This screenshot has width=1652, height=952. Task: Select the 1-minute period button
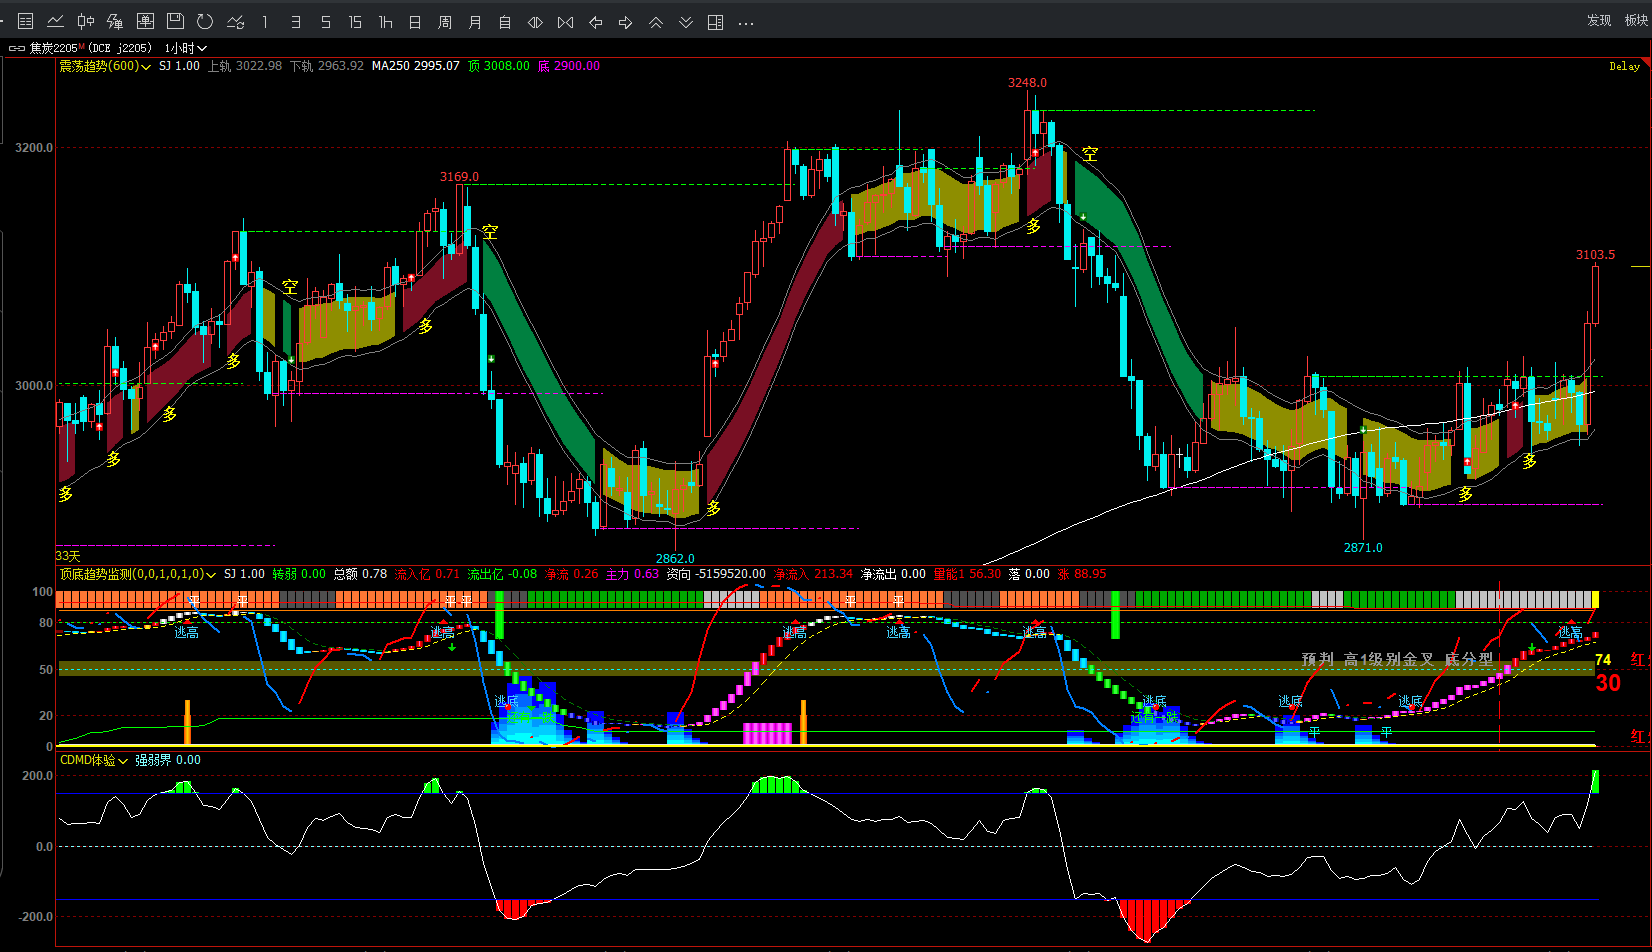tap(265, 21)
